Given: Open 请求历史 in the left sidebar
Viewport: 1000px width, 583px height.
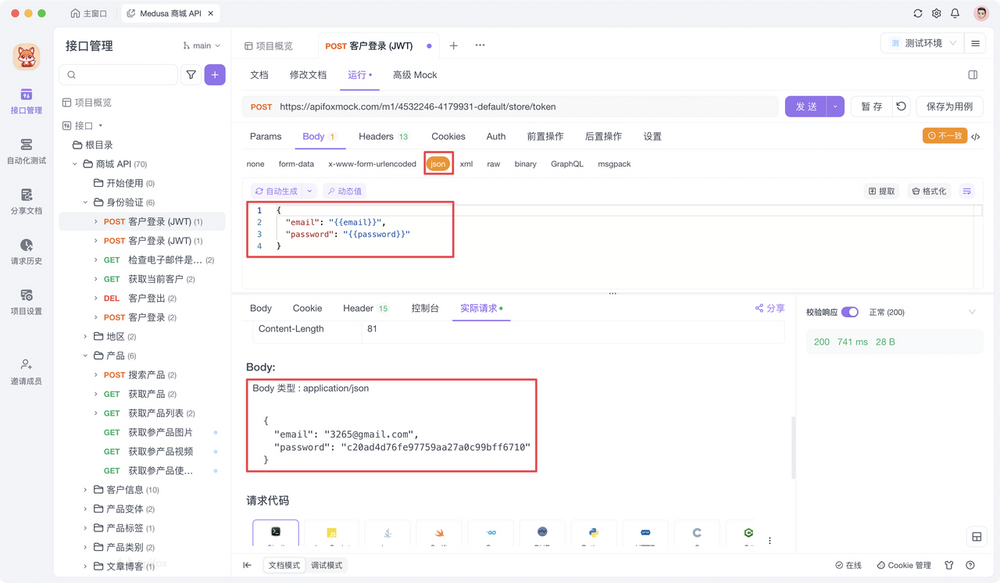Looking at the screenshot, I should pos(26,251).
